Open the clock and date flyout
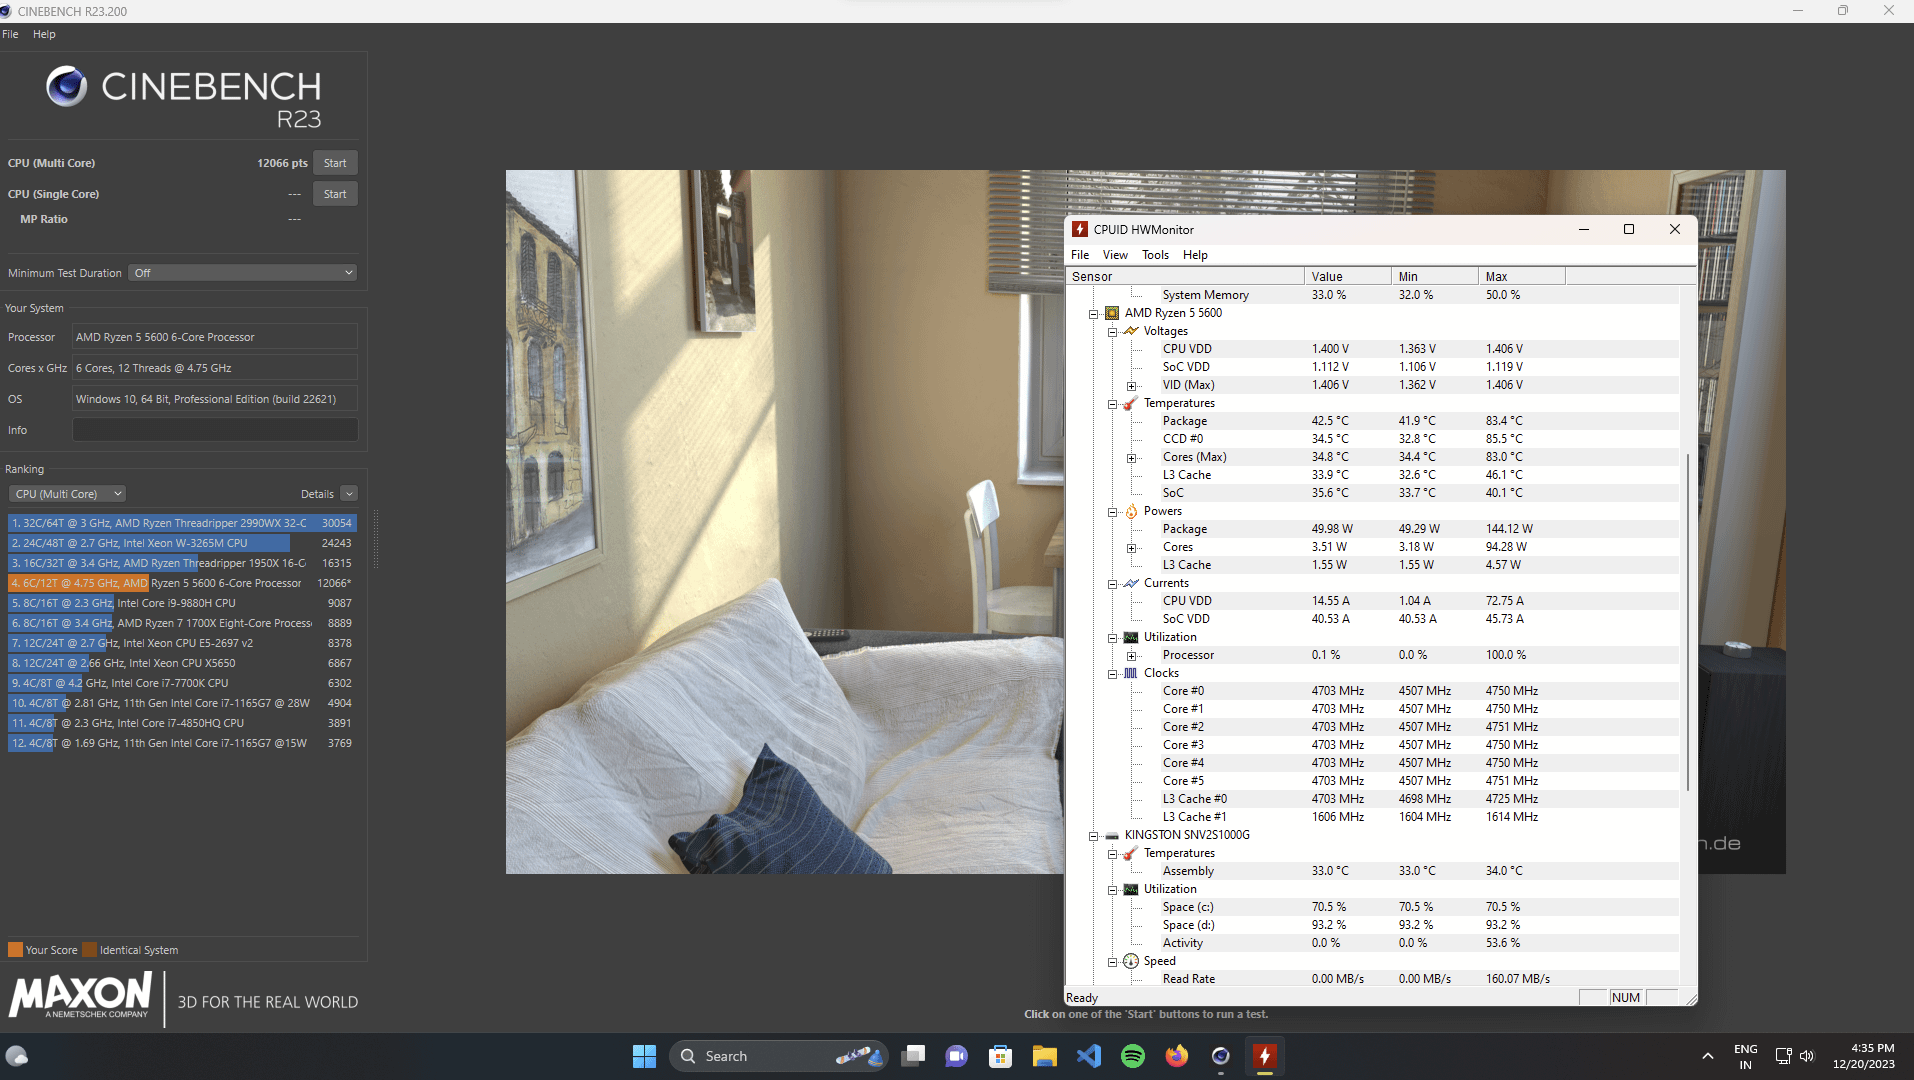Screen dimensions: 1914x1080 pos(1864,1056)
